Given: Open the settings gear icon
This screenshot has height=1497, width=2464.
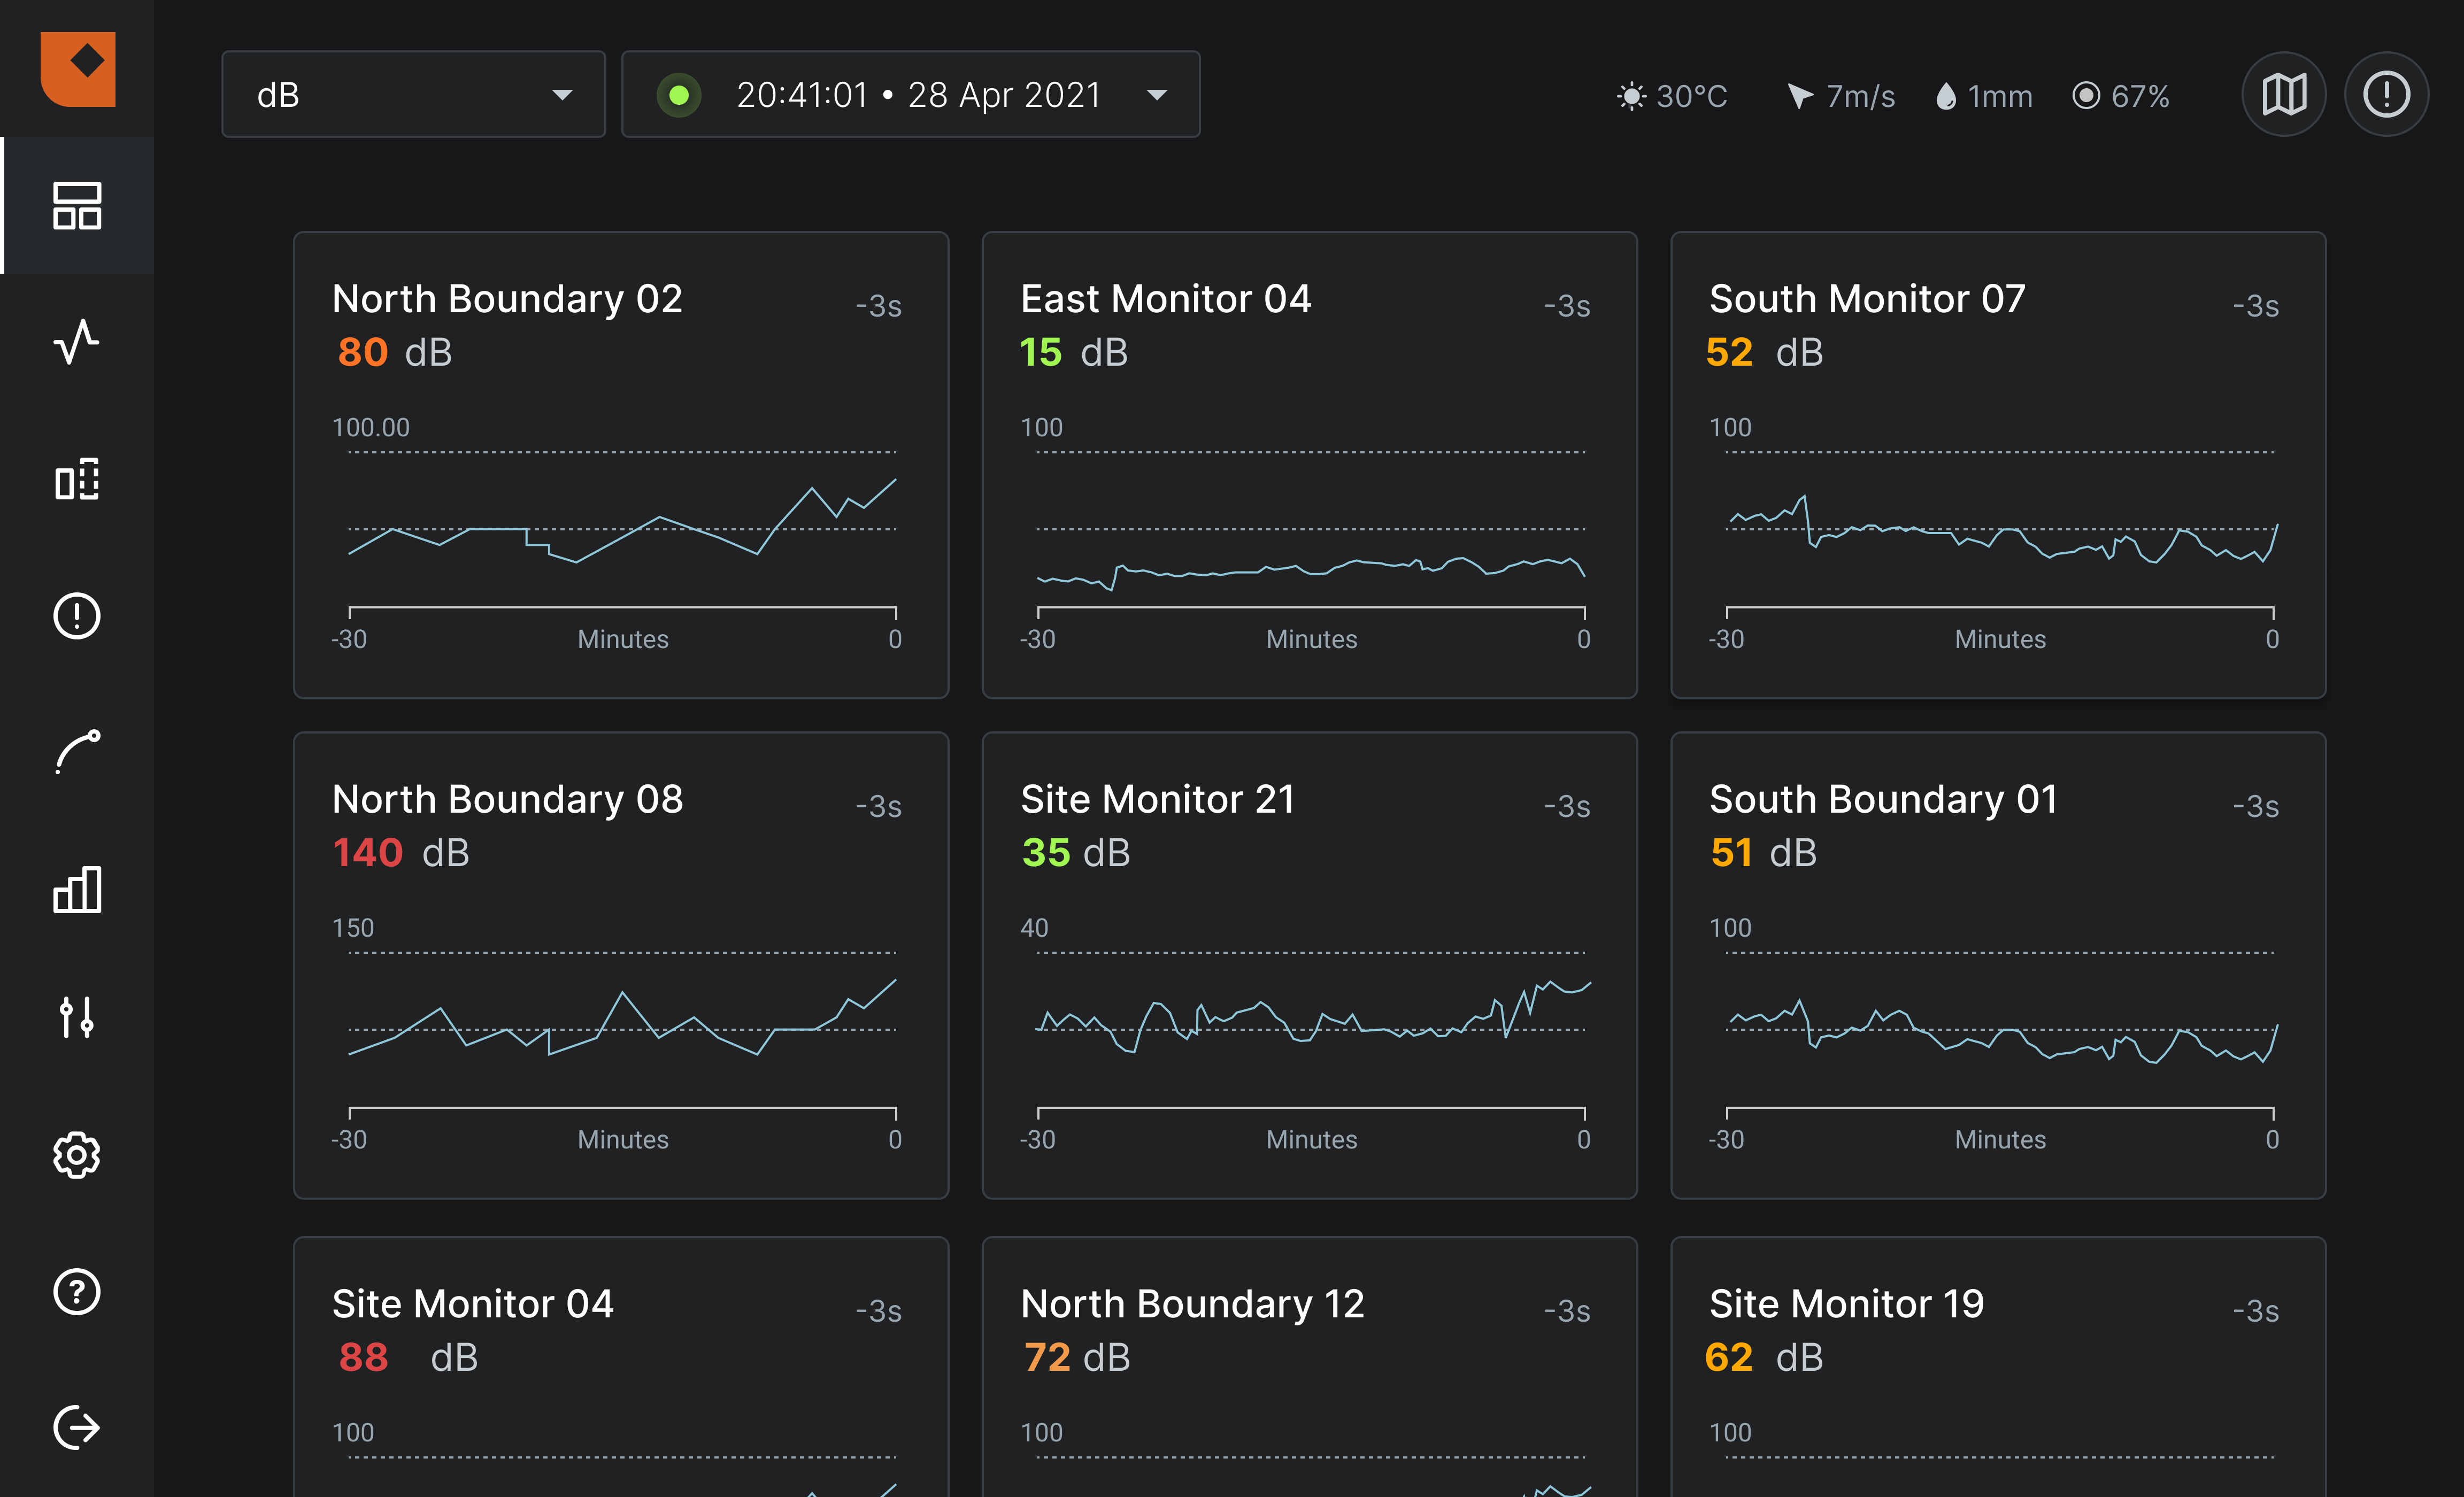Looking at the screenshot, I should click(x=77, y=1155).
